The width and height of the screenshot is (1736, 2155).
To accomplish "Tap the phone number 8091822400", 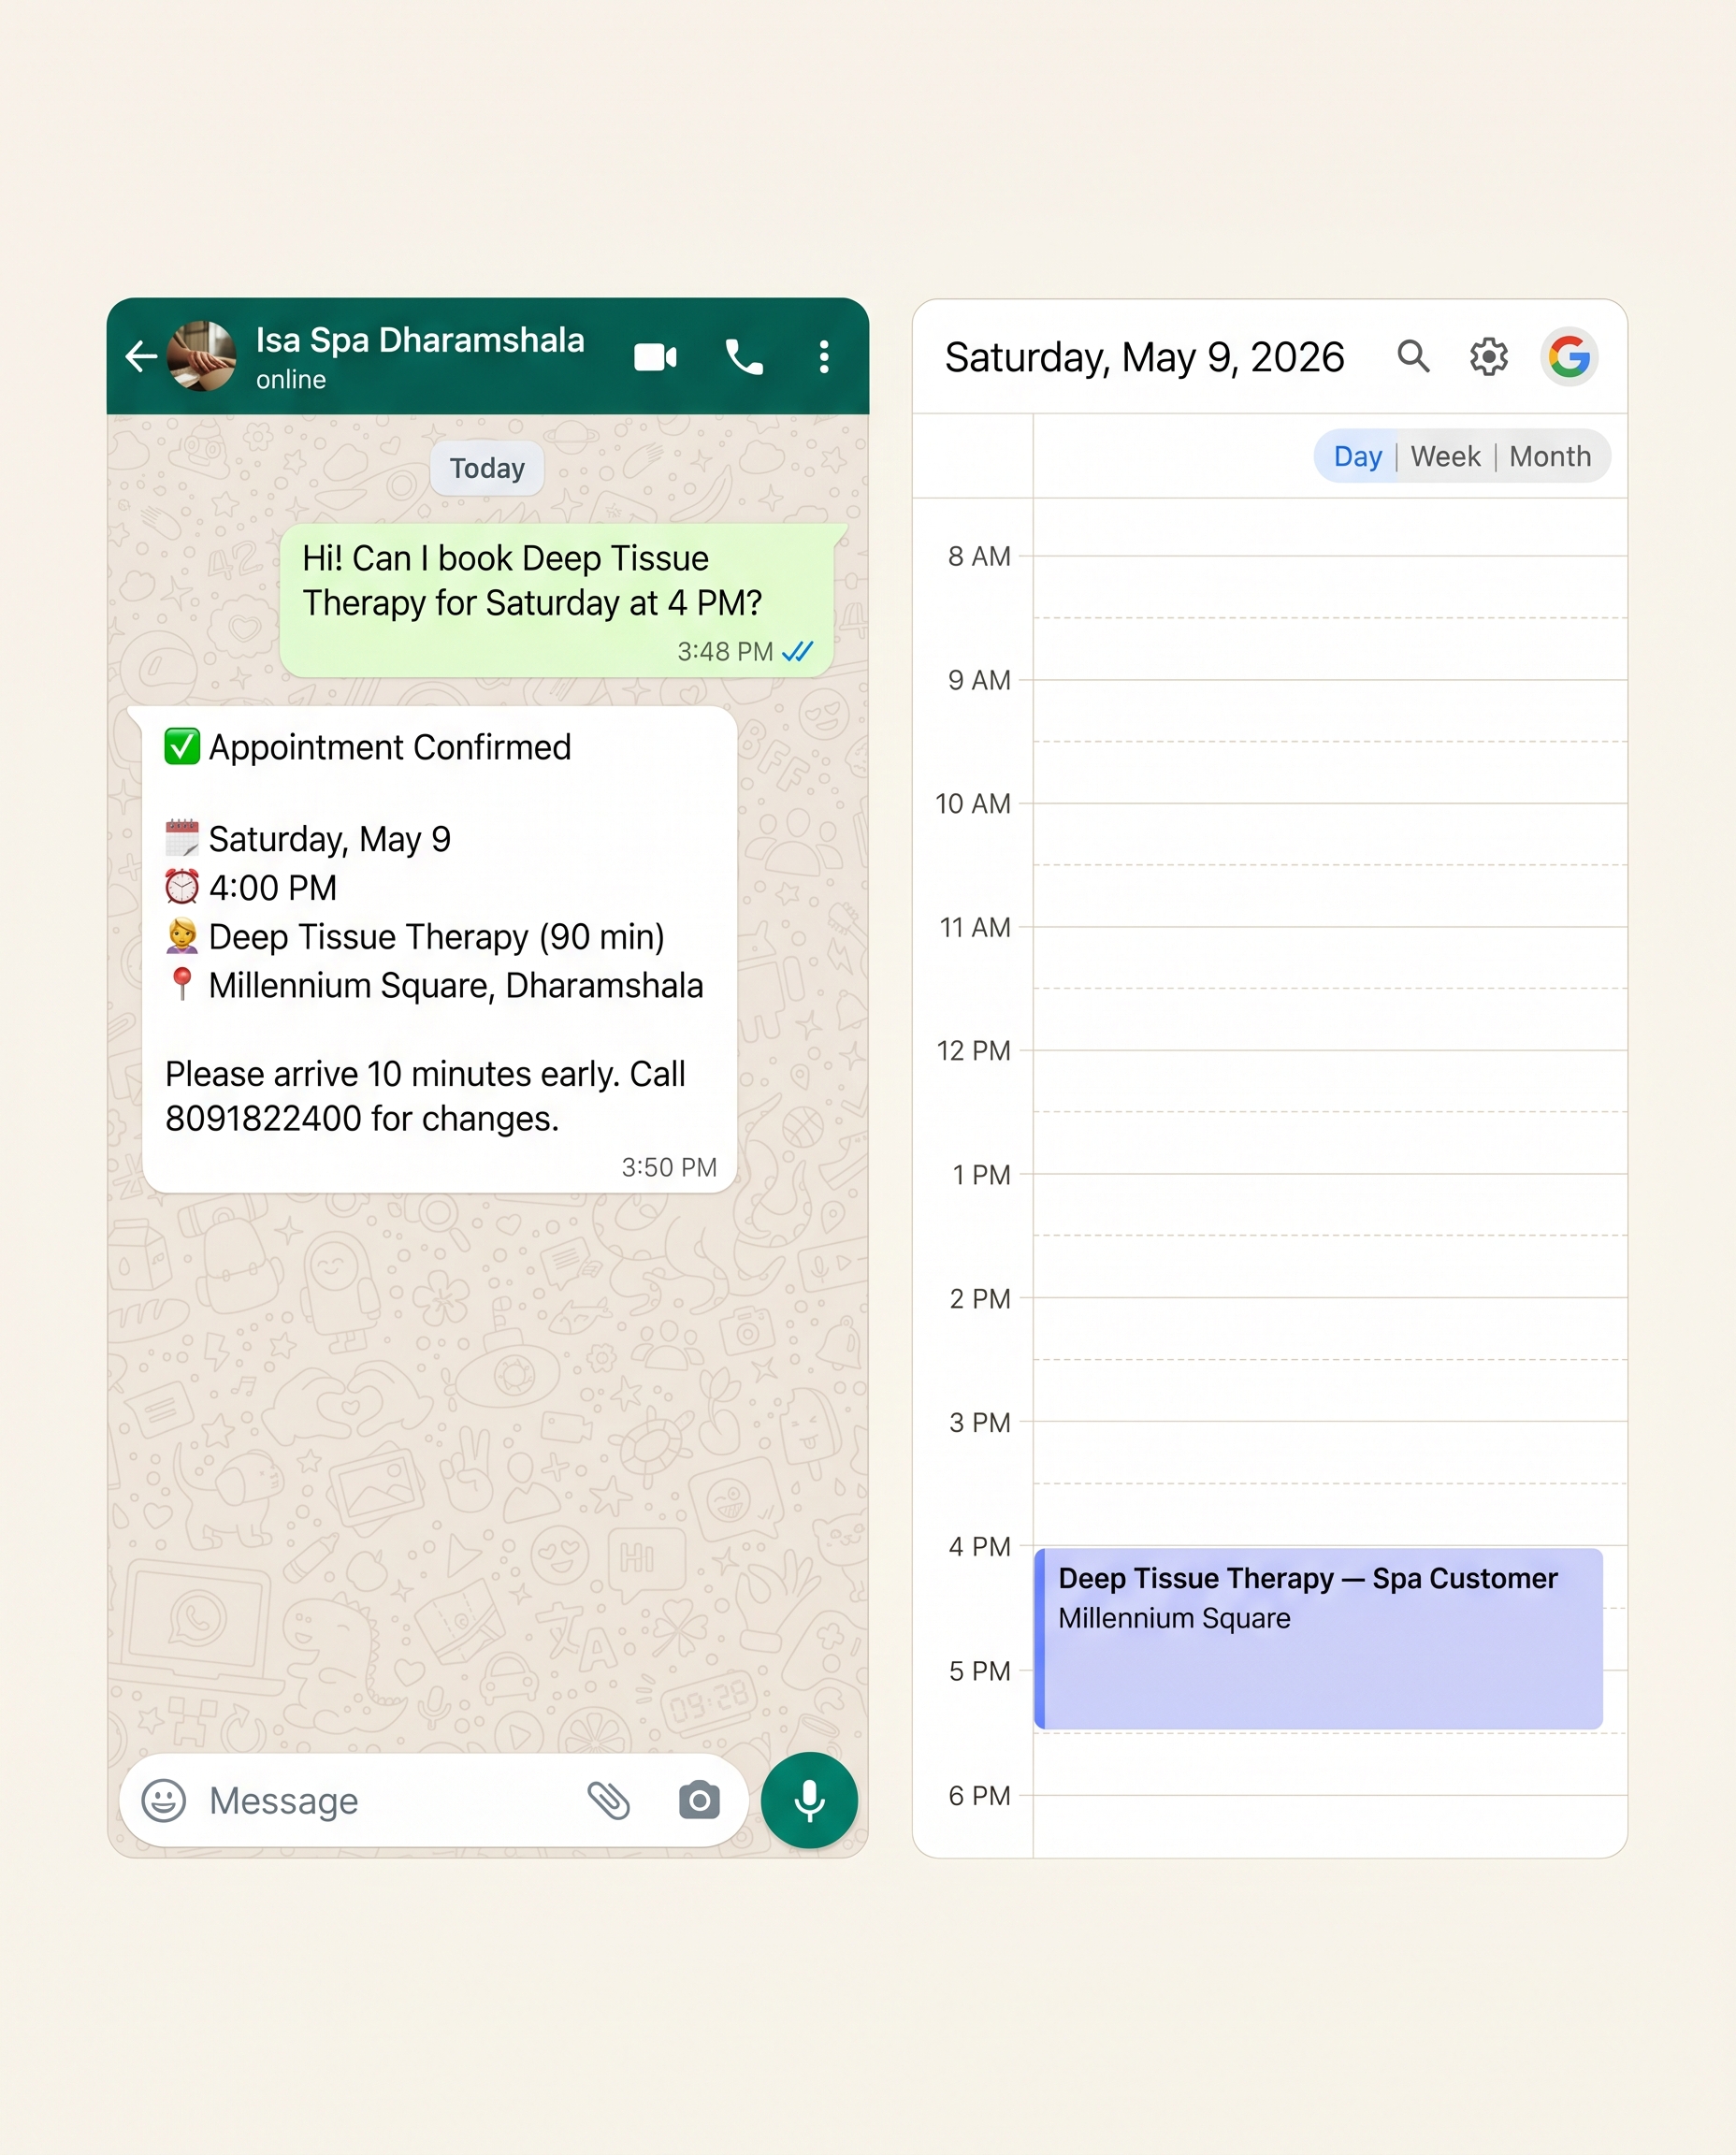I will coord(263,1118).
